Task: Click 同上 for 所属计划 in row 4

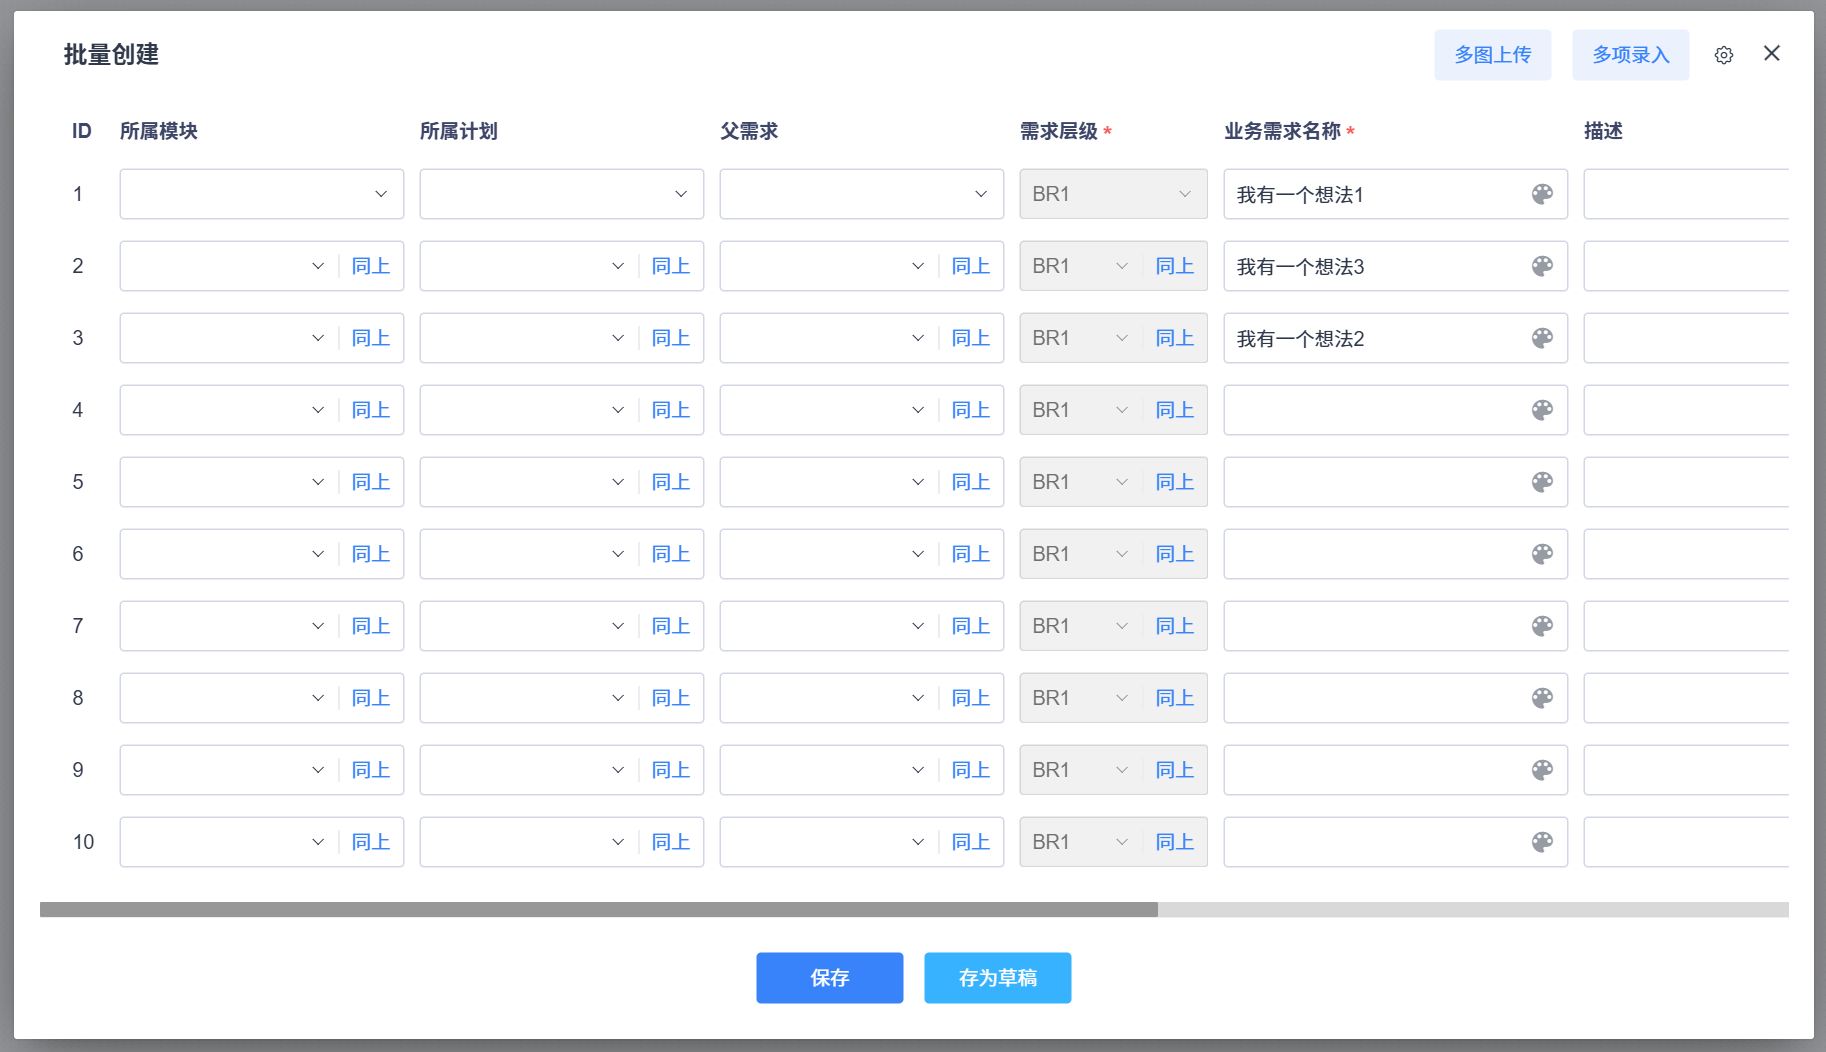Action: tap(671, 410)
